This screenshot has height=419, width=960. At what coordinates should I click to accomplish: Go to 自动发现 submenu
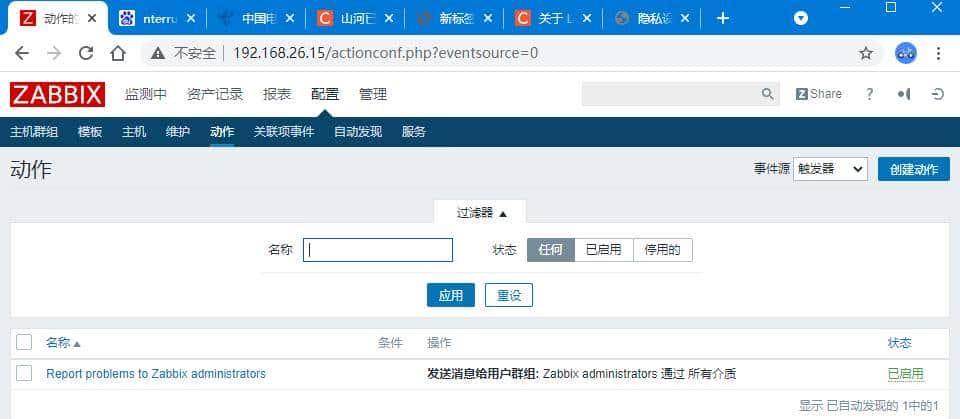coord(358,132)
